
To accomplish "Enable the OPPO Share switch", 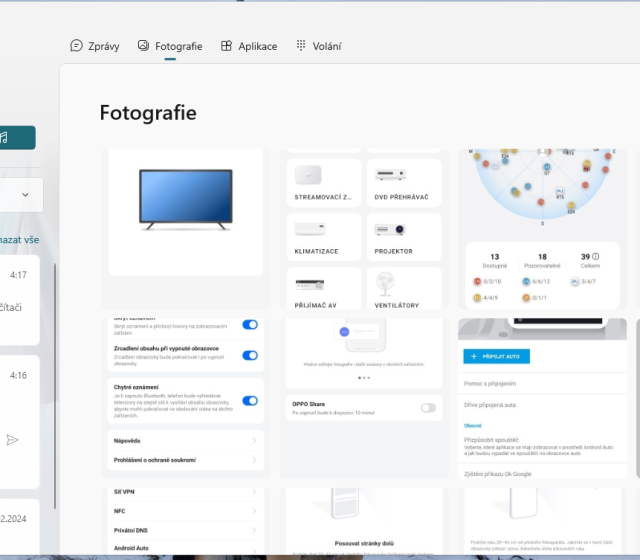I will [x=429, y=408].
